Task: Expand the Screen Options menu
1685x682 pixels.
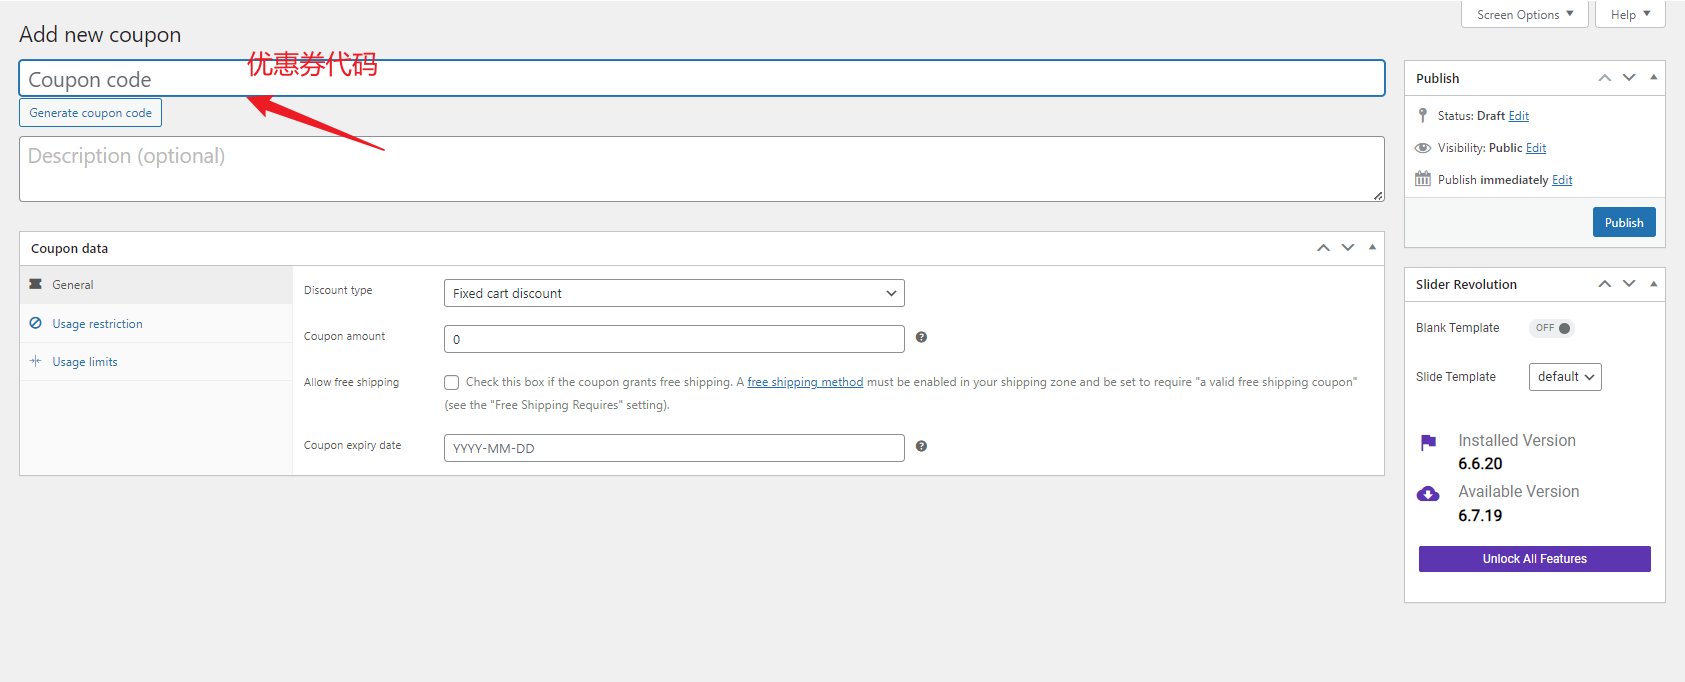Action: click(1524, 14)
